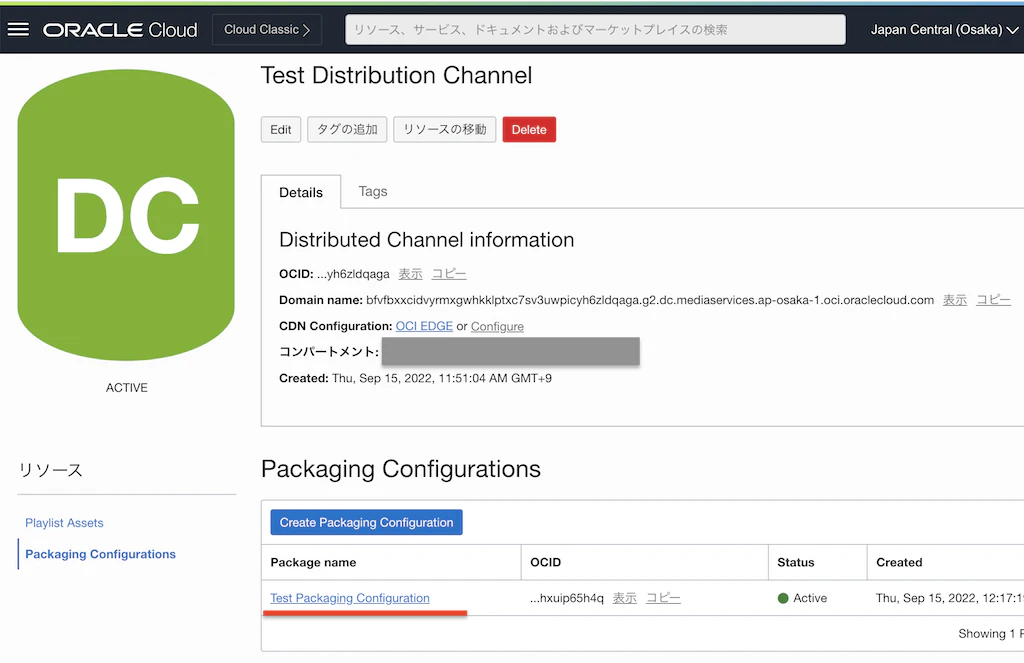Viewport: 1024px width, 663px height.
Task: Show the packaging configuration OCID
Action: 624,598
